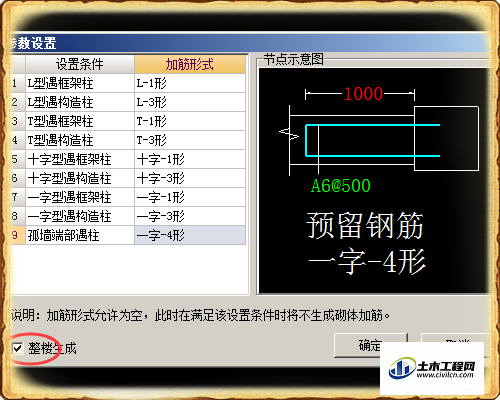Click the 一字-3形 reinforcement cell
Image resolution: width=500 pixels, height=400 pixels.
coord(190,216)
